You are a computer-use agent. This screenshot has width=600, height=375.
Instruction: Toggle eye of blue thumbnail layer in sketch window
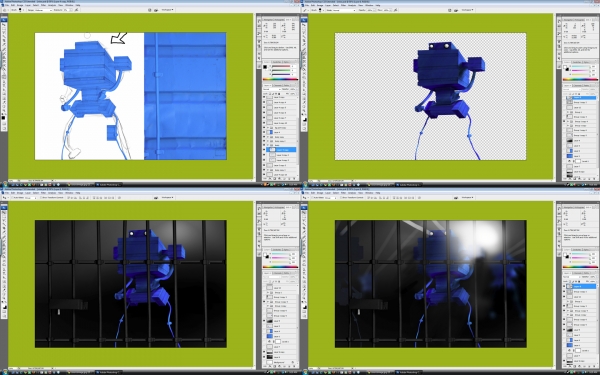pyautogui.click(x=264, y=132)
